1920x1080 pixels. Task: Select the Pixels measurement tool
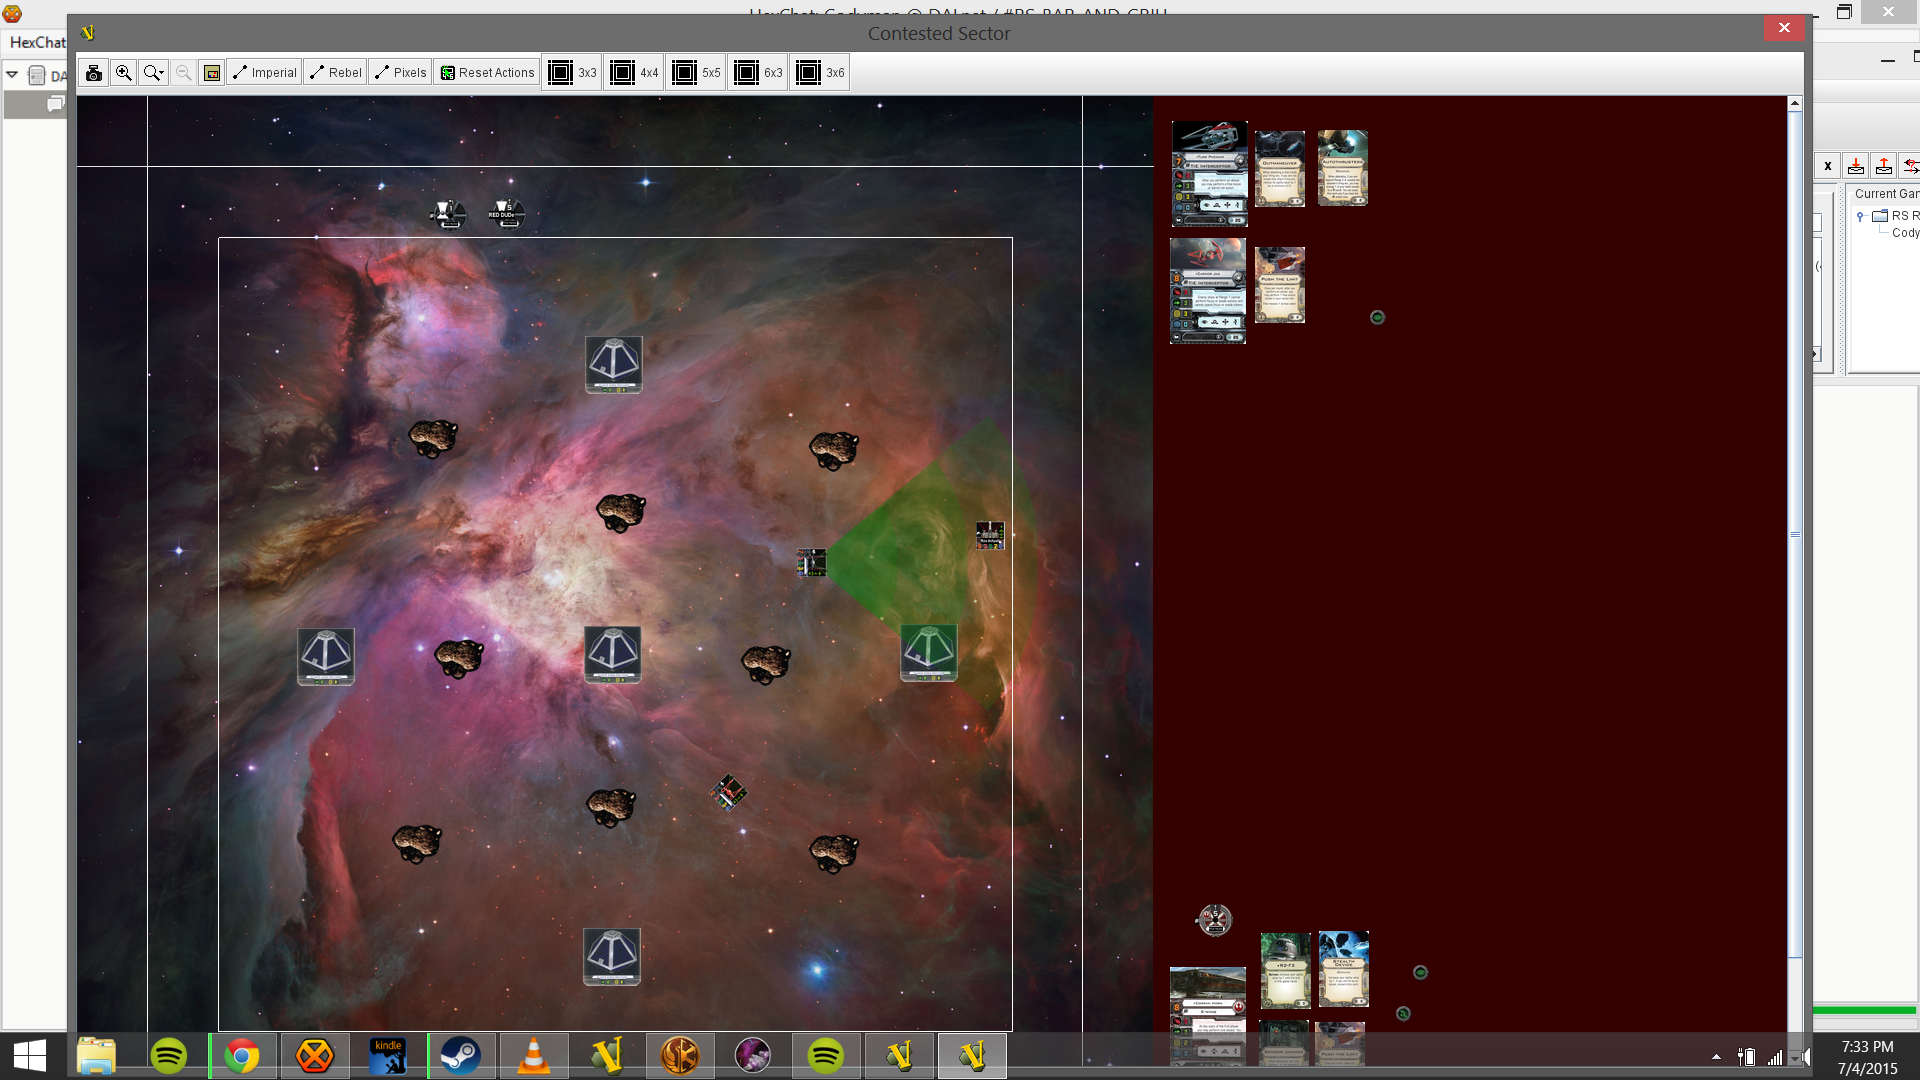click(x=400, y=72)
